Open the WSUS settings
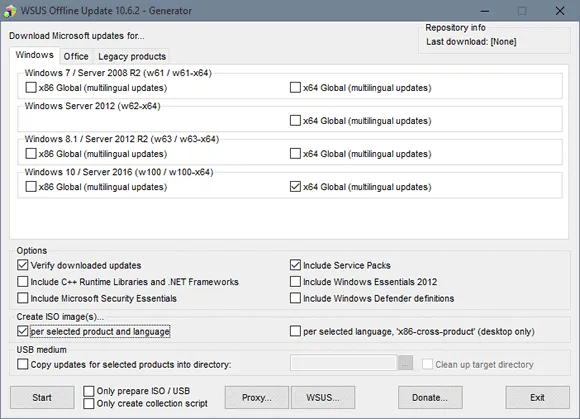The height and width of the screenshot is (419, 580). [323, 398]
